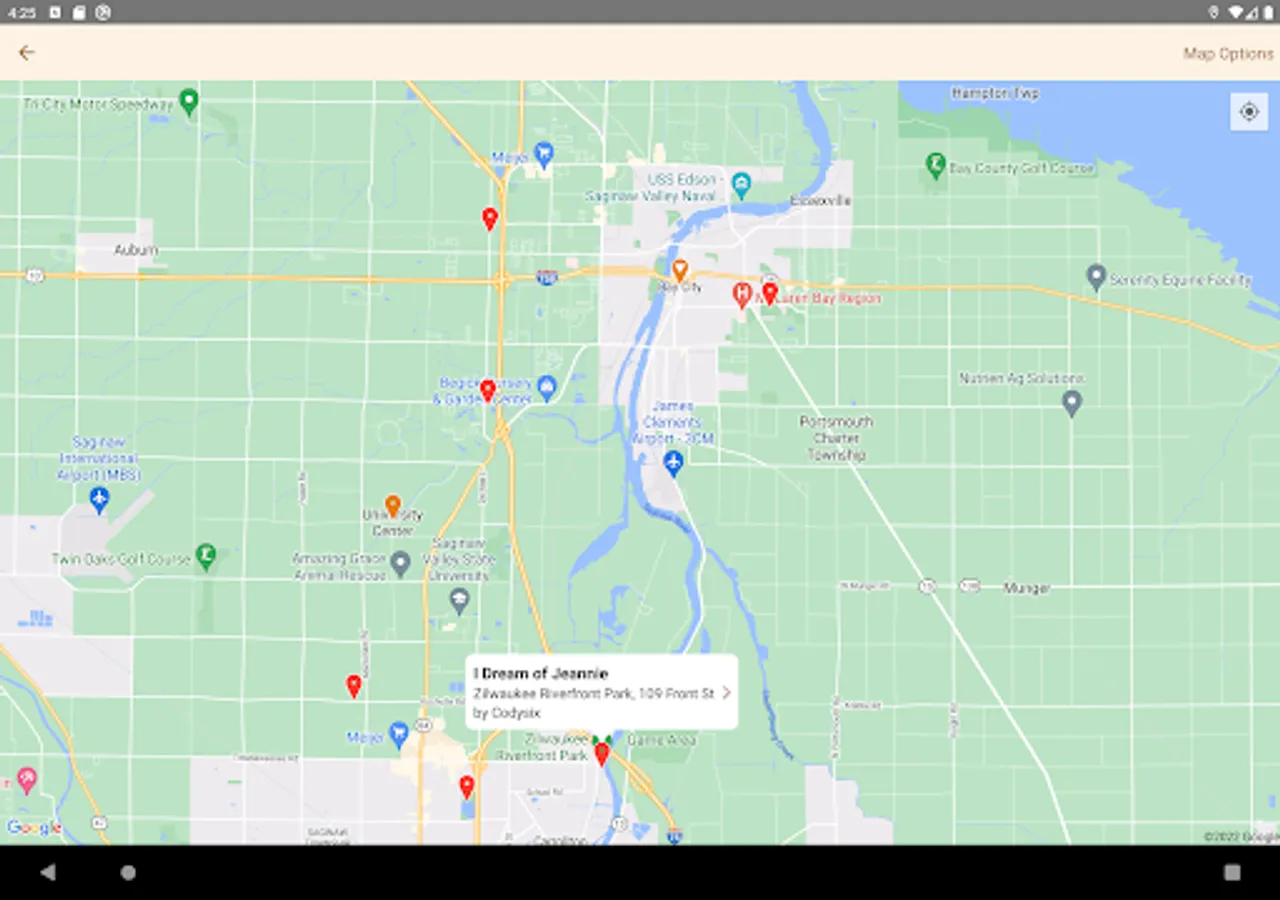Screen dimensions: 1280x900
Task: Select the orange University Center marker
Action: coord(393,506)
